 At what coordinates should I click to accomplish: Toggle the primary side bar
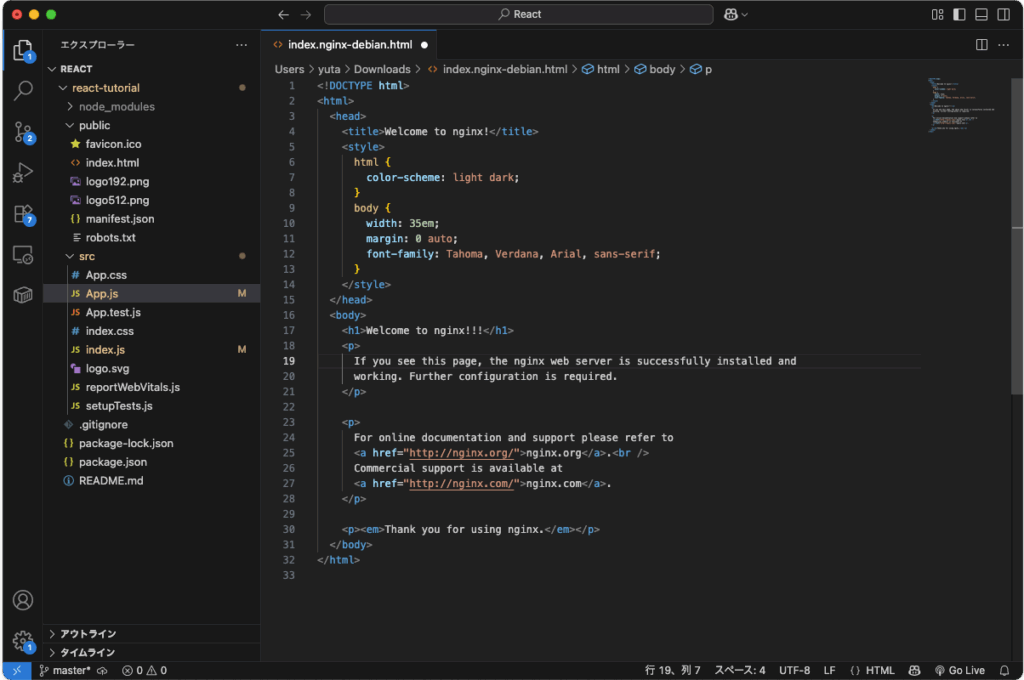[959, 14]
